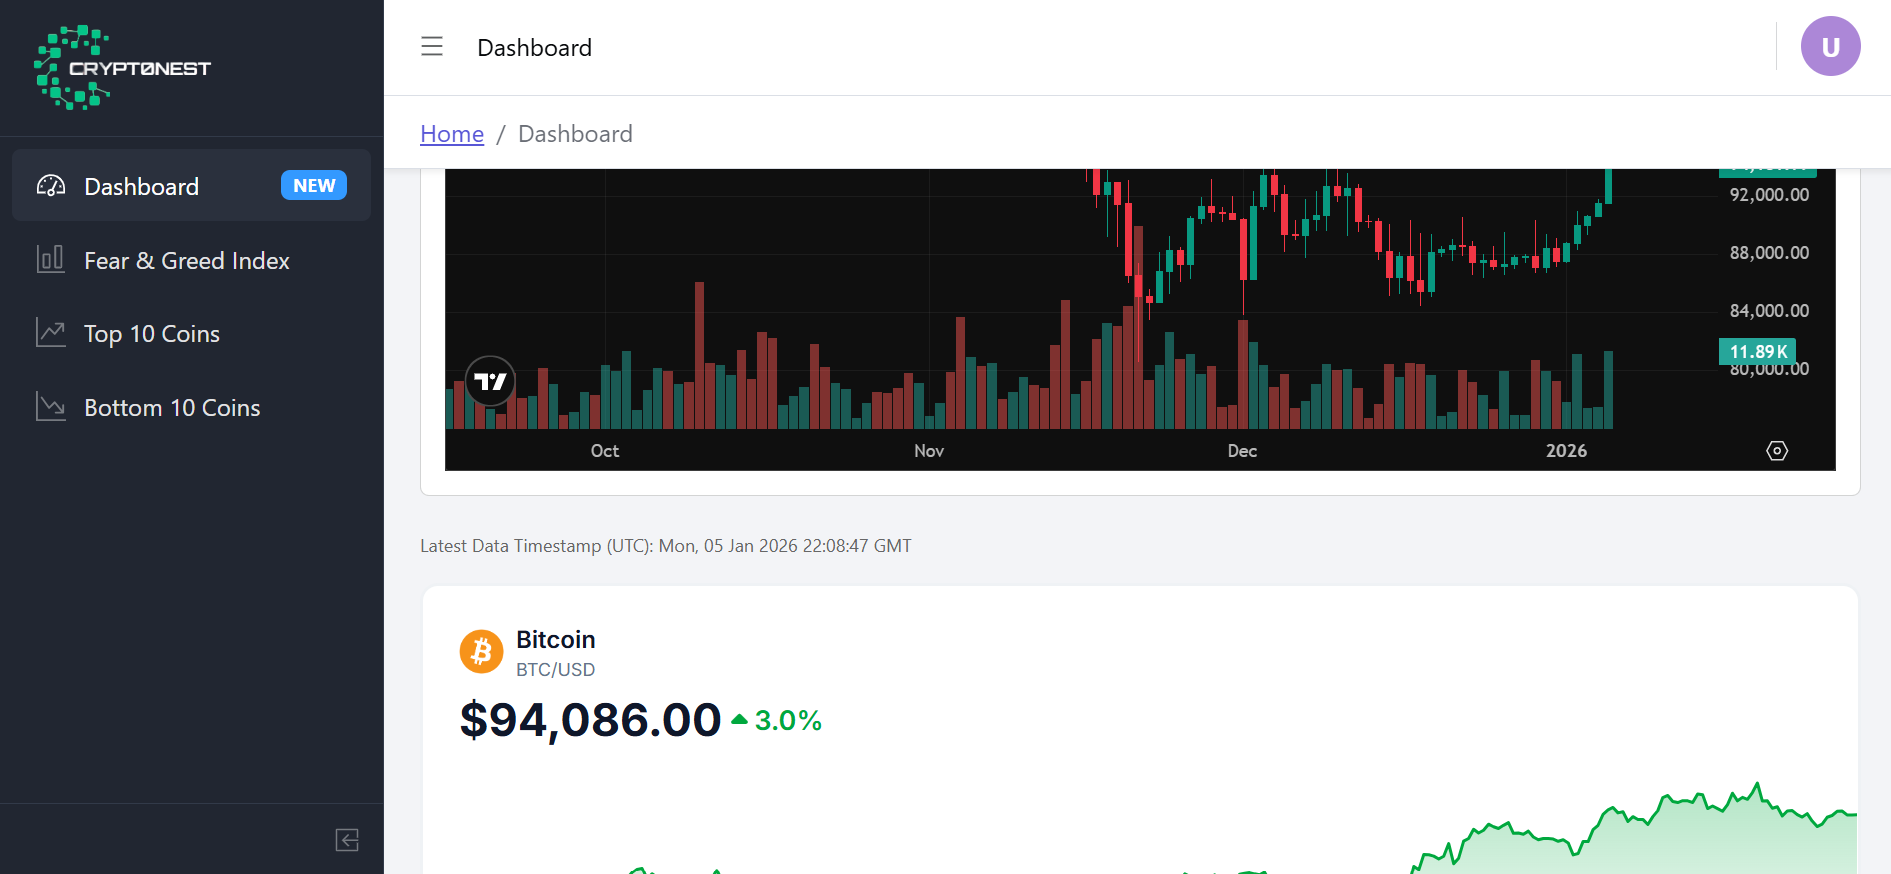1891x874 pixels.
Task: Click the chart settings hexagon icon
Action: tap(1777, 451)
